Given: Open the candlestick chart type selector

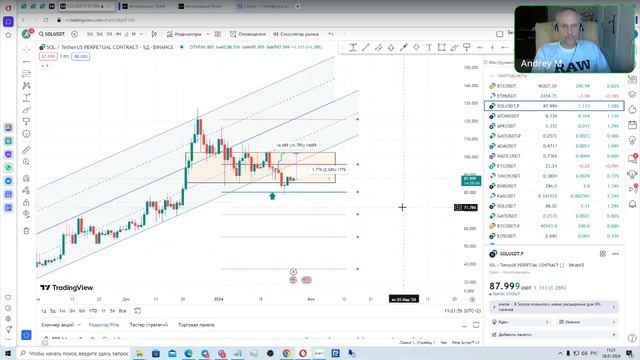Looking at the screenshot, I should point(154,34).
